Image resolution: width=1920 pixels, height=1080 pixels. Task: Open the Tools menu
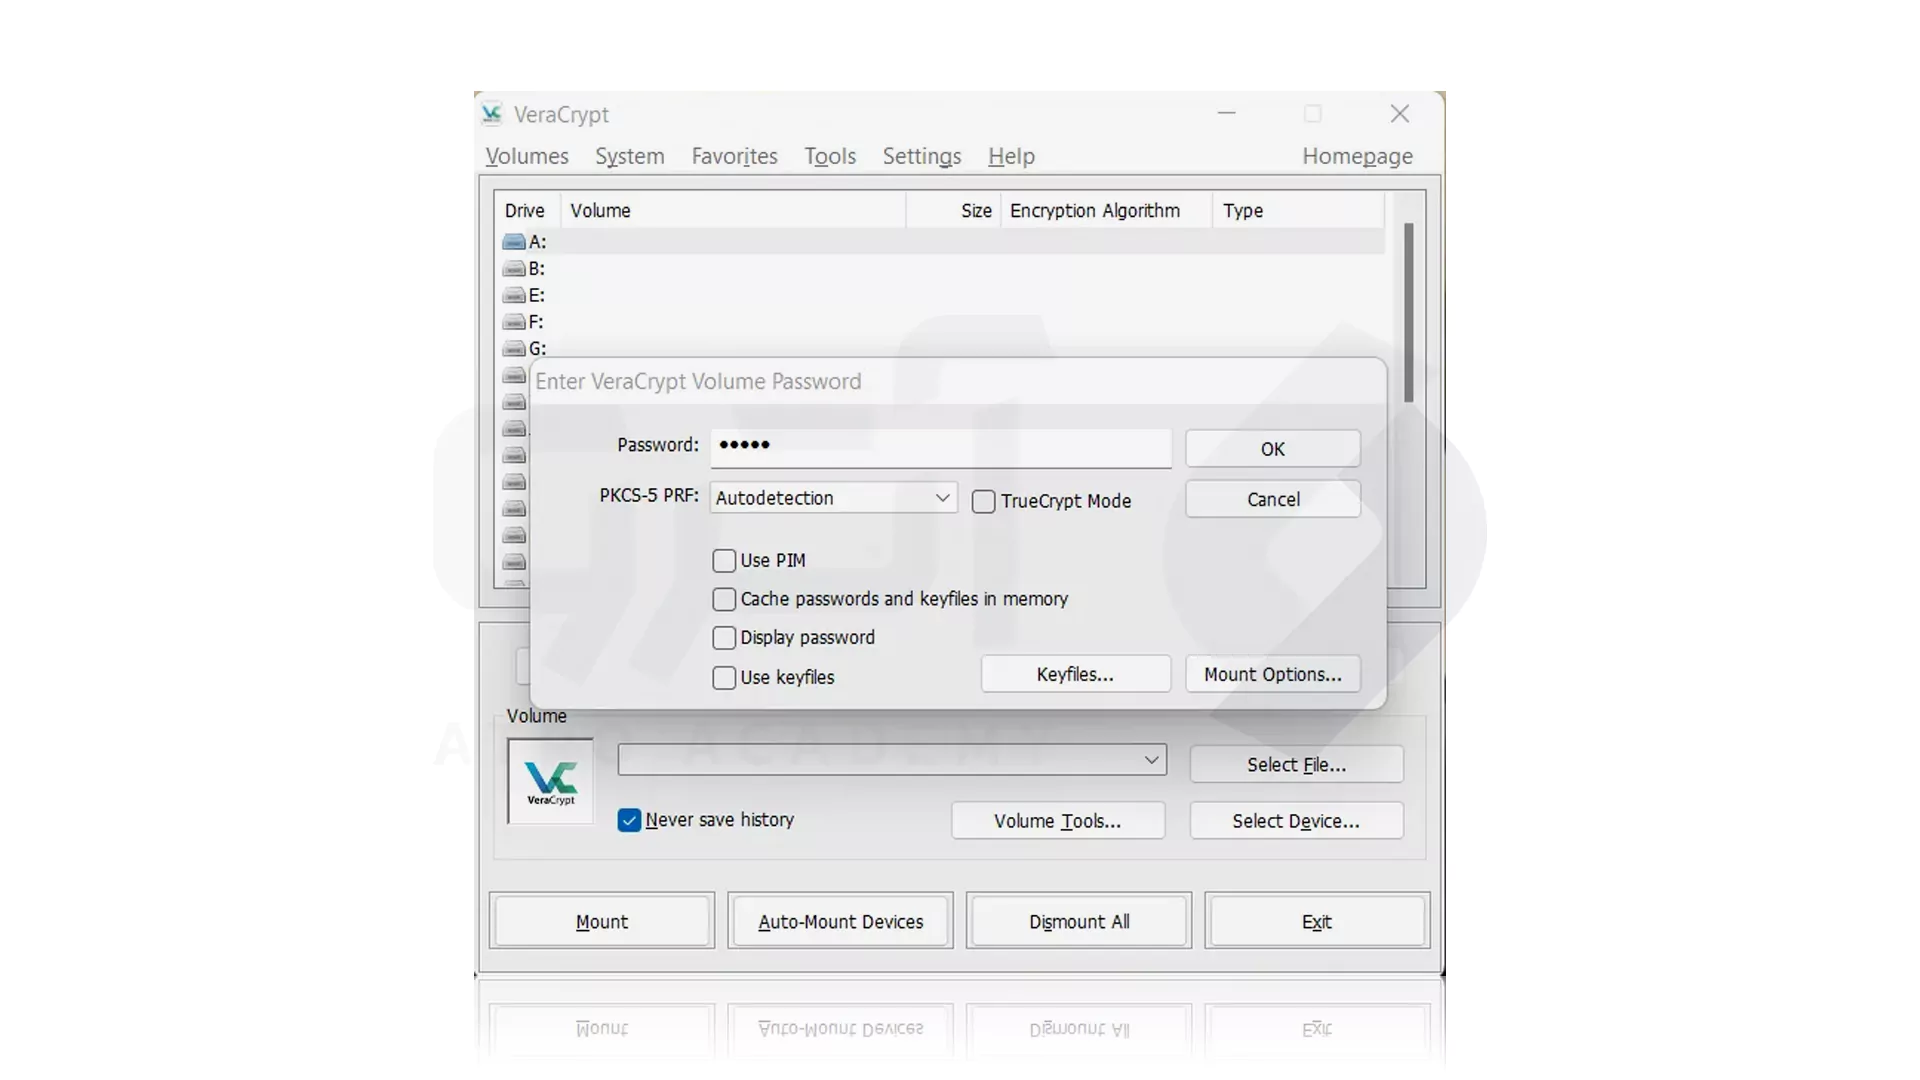(x=830, y=156)
